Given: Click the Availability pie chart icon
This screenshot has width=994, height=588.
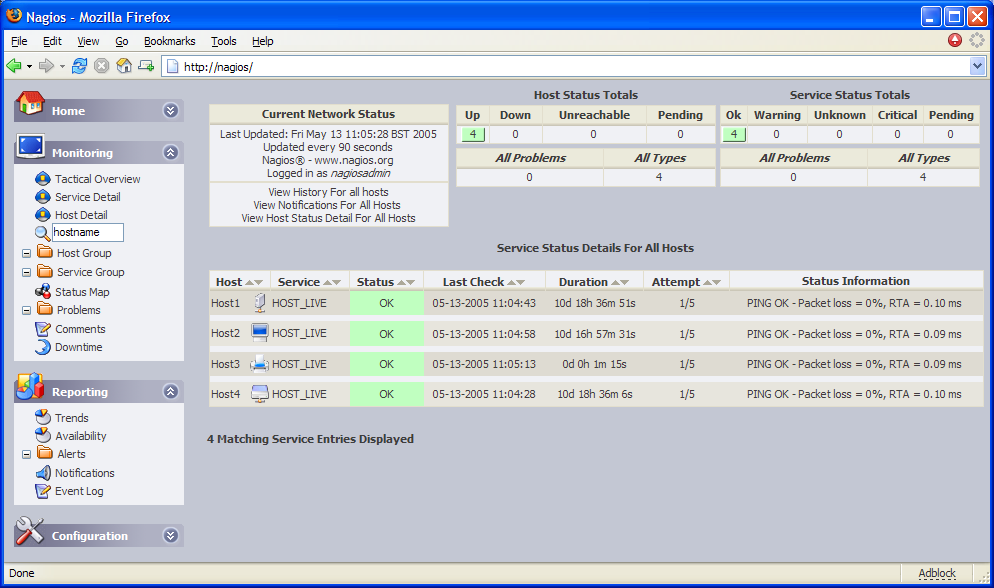Looking at the screenshot, I should [x=43, y=435].
